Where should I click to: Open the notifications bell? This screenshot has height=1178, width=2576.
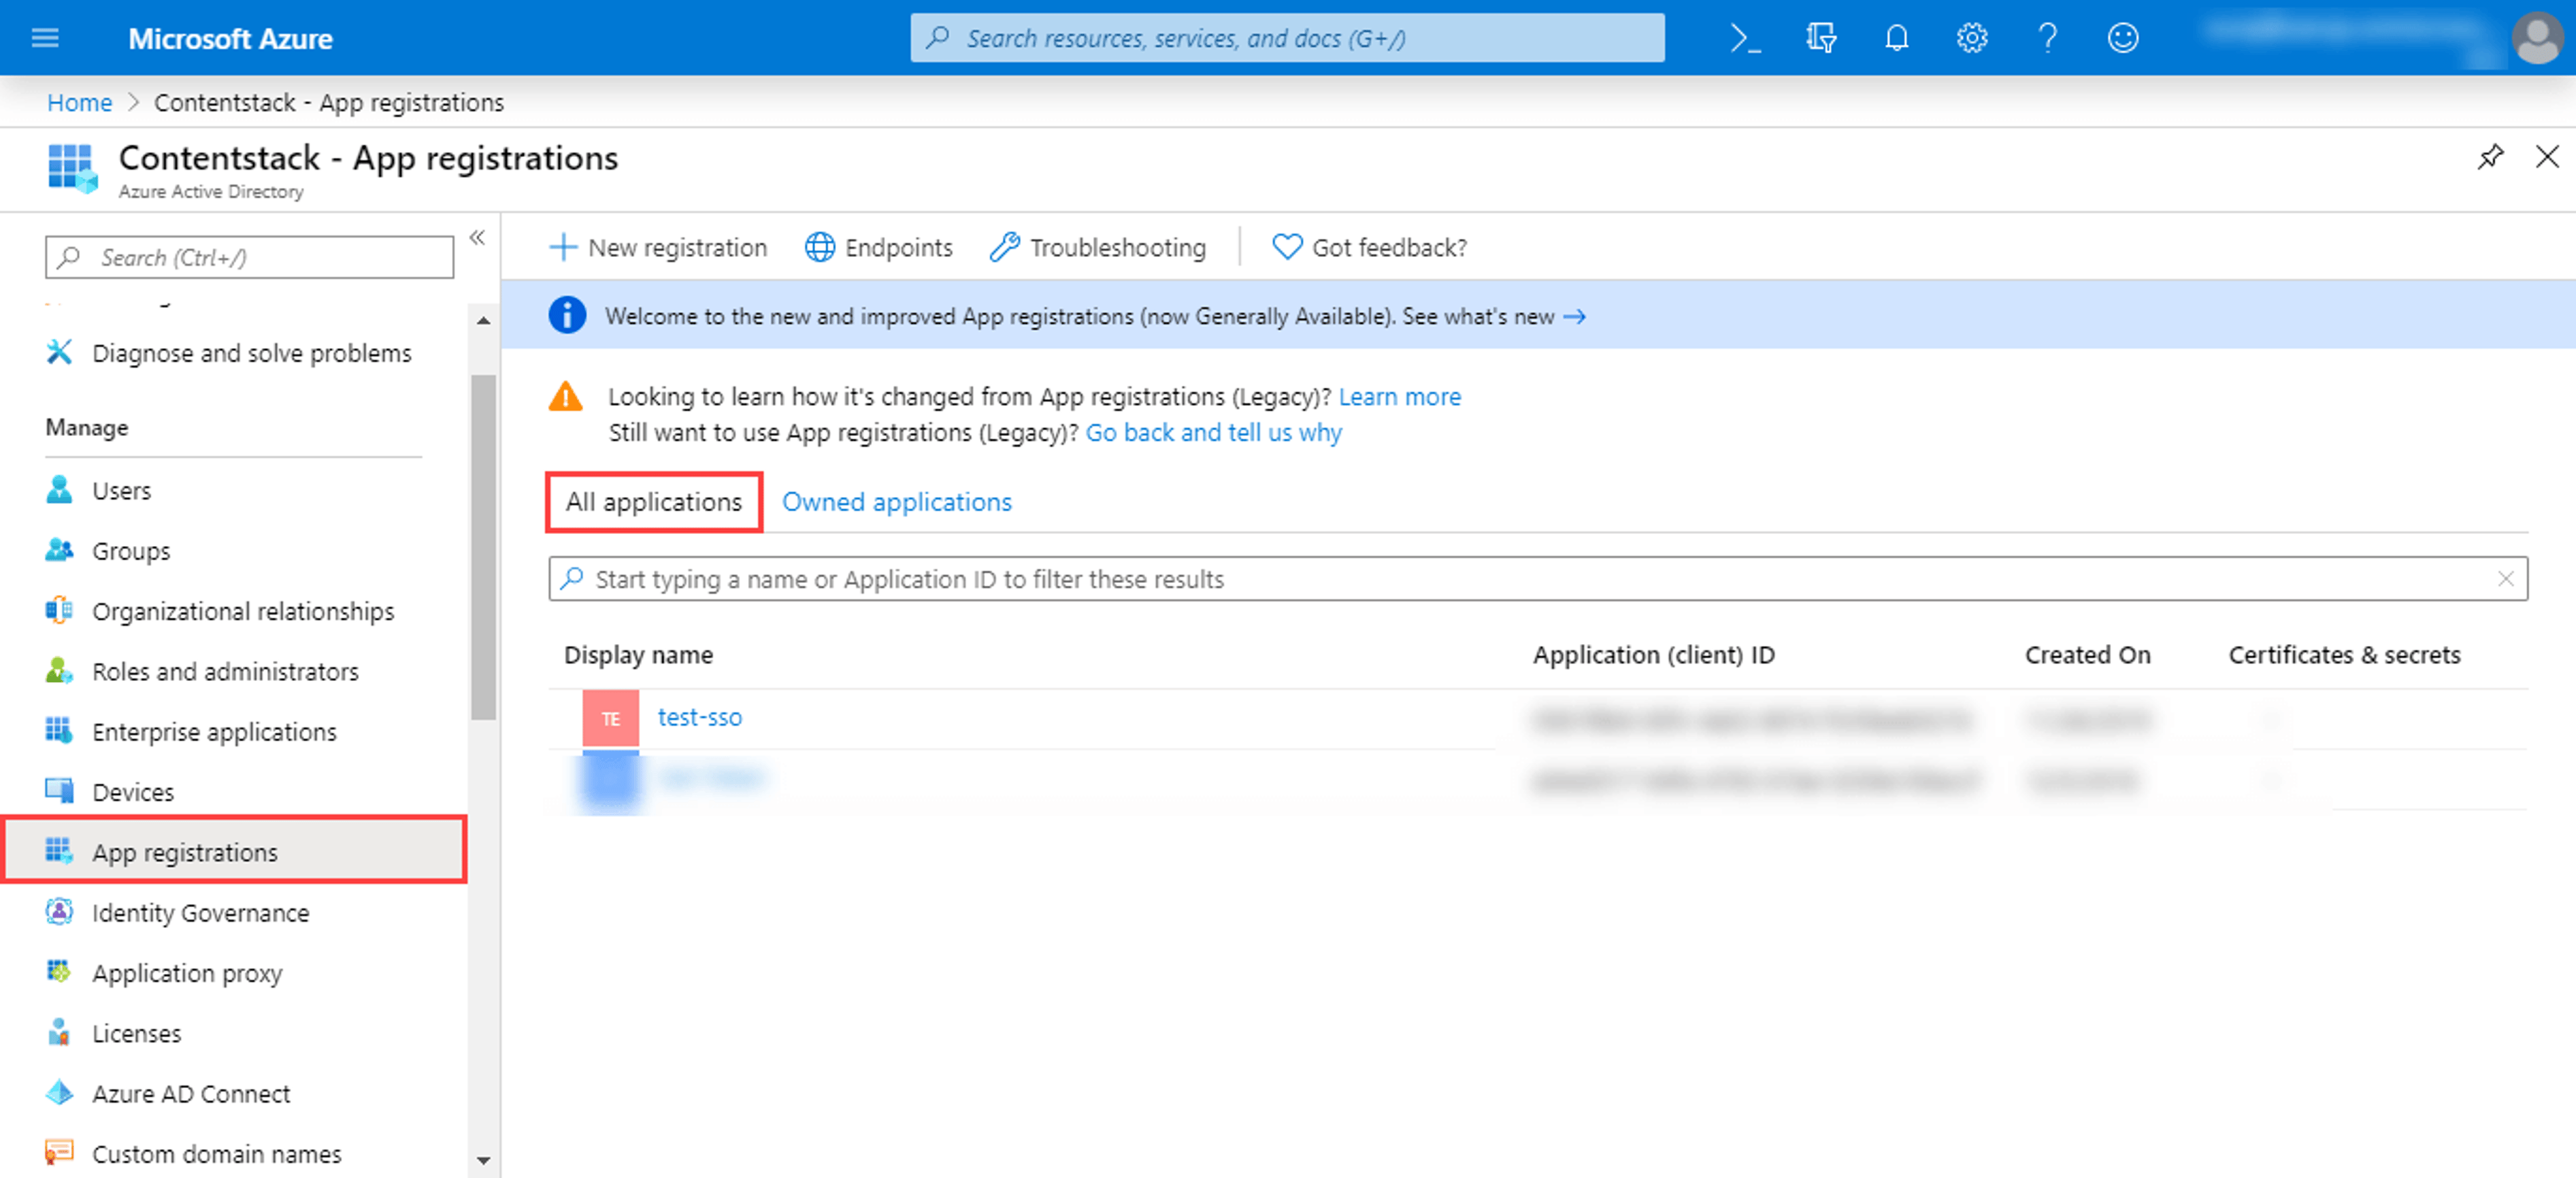point(1896,38)
